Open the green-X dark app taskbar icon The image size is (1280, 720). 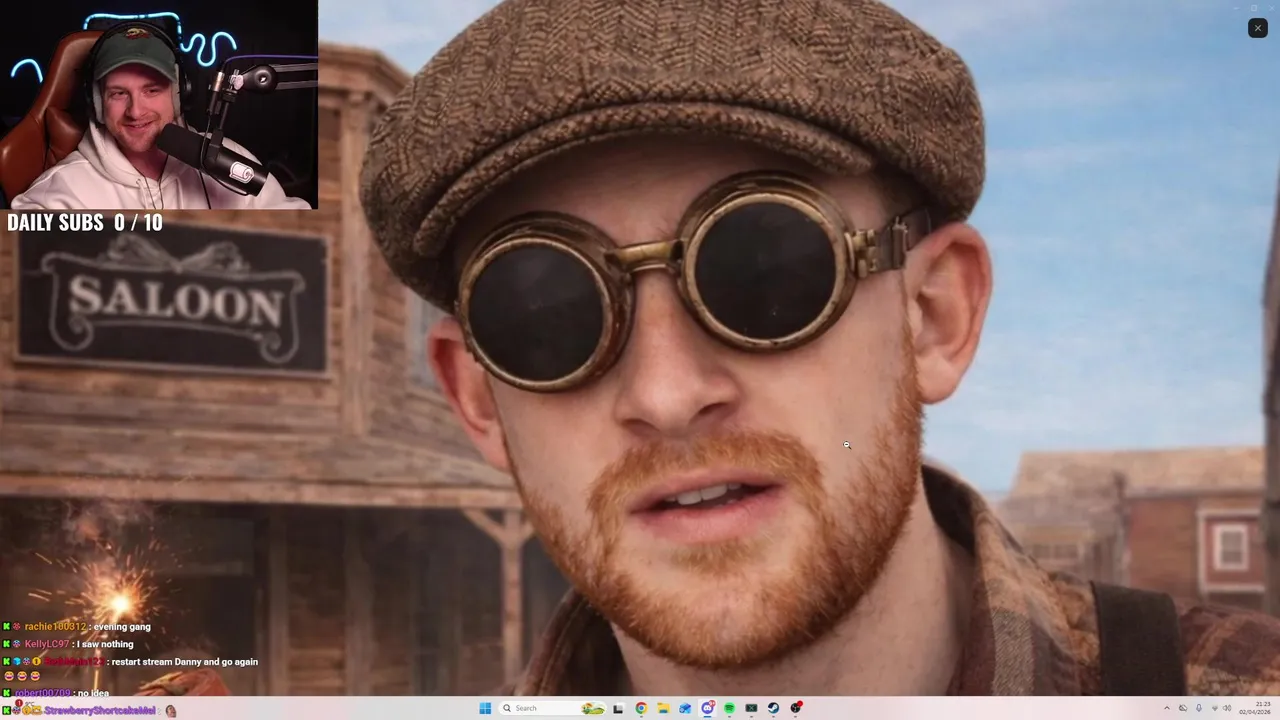[751, 708]
